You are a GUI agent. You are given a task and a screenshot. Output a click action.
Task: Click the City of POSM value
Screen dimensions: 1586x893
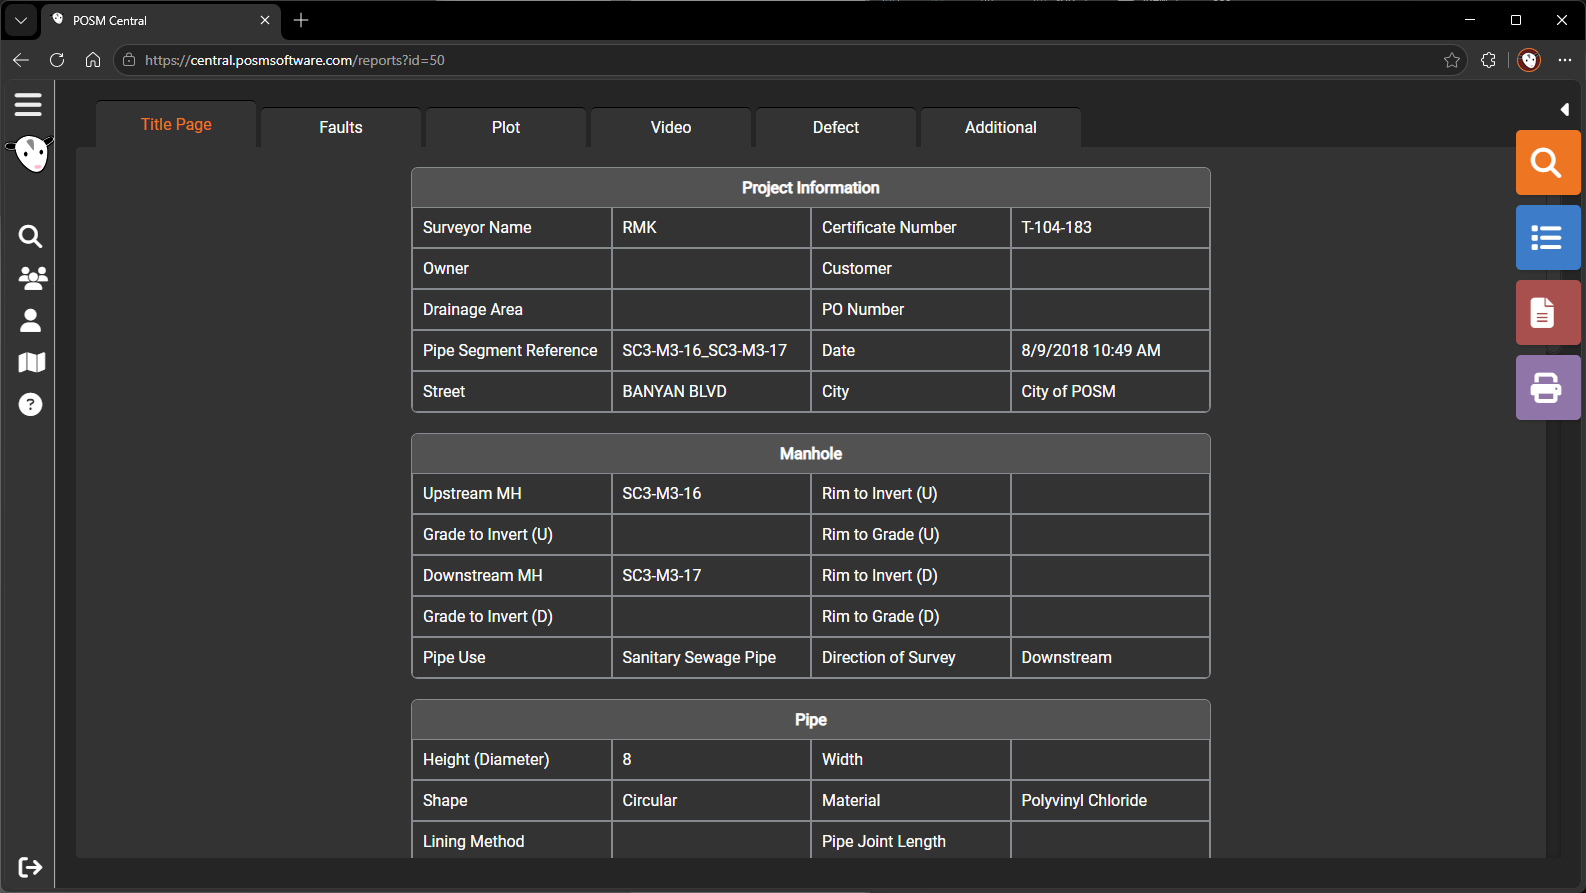[x=1069, y=392]
